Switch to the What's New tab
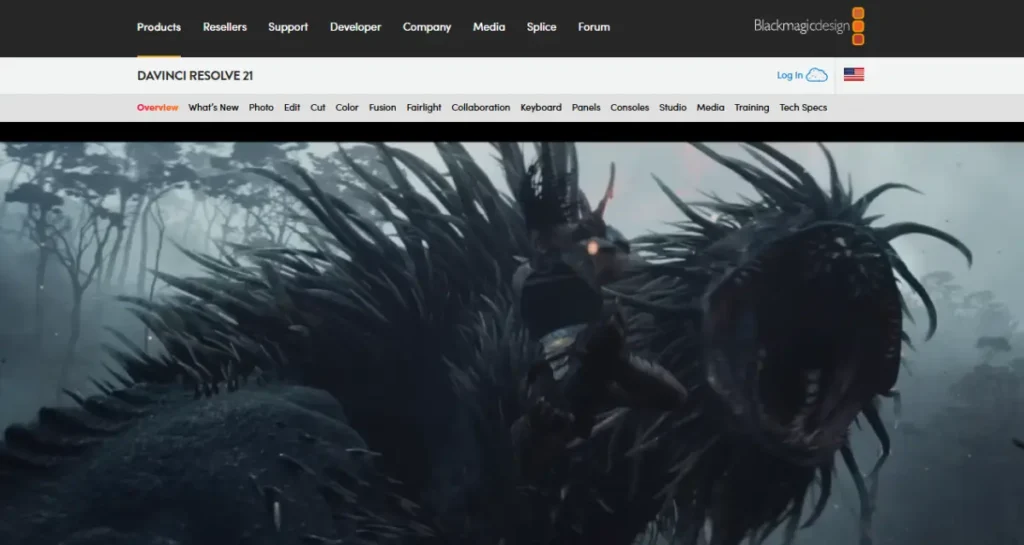1024x545 pixels. click(x=214, y=108)
